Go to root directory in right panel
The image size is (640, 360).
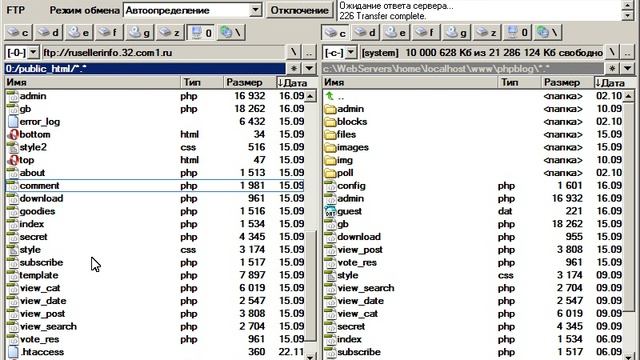pos(611,53)
